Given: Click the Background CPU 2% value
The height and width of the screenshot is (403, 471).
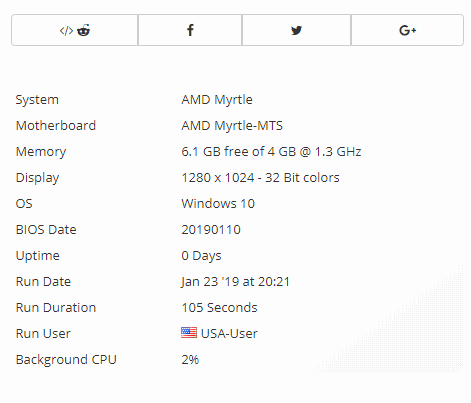Looking at the screenshot, I should tap(190, 360).
